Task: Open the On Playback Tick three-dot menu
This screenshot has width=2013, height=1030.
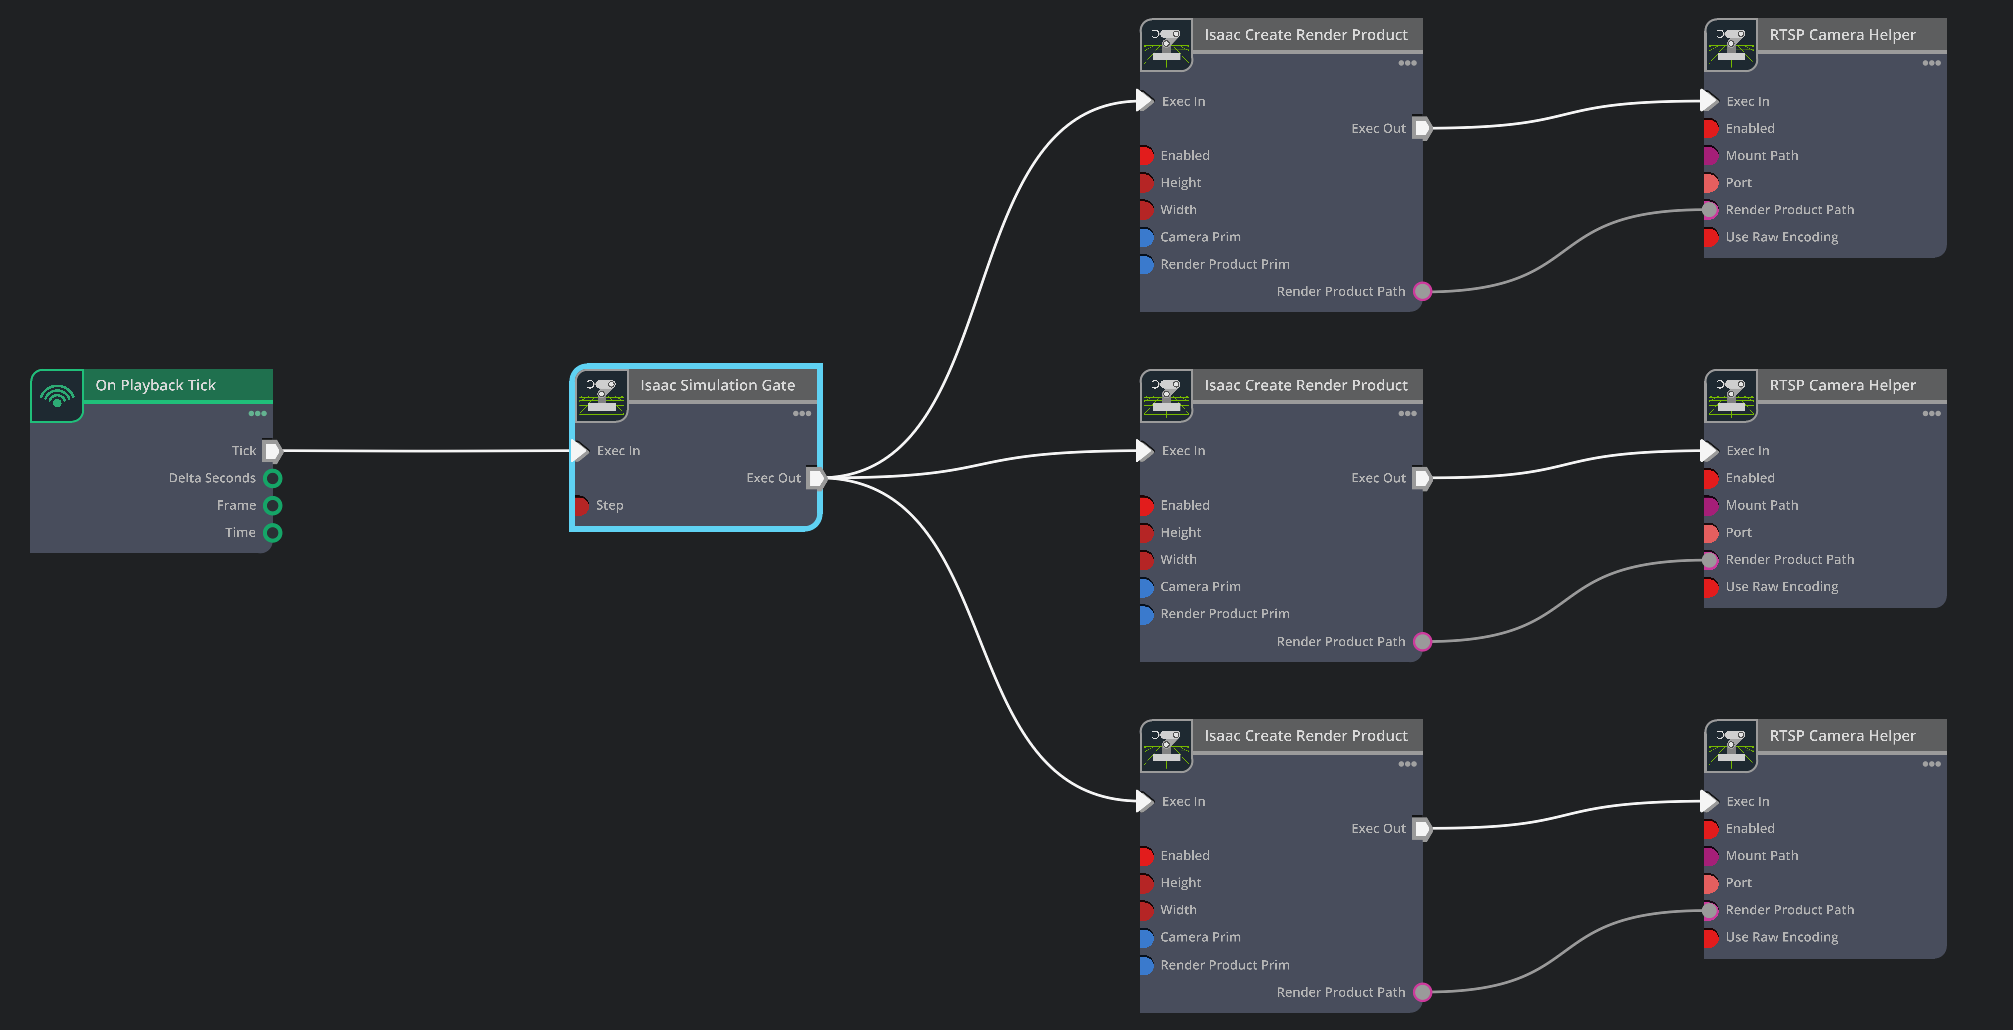Action: (x=257, y=413)
